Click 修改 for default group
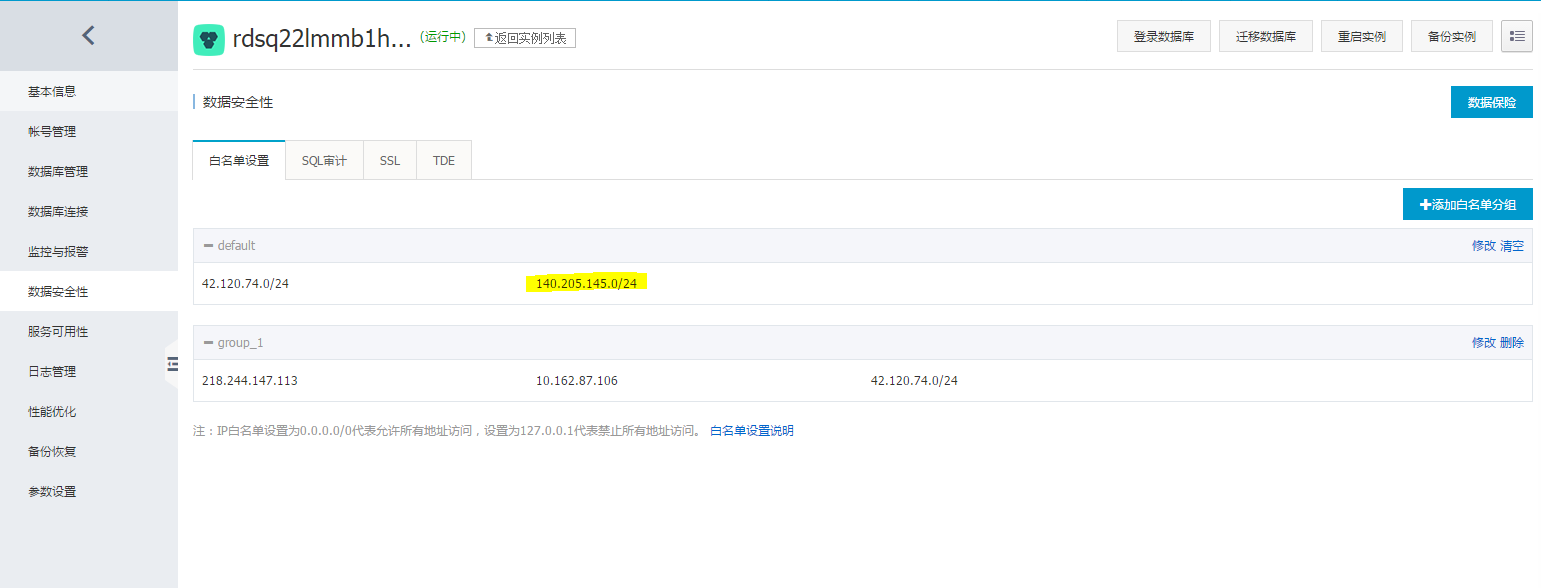The height and width of the screenshot is (588, 1541). coord(1484,246)
